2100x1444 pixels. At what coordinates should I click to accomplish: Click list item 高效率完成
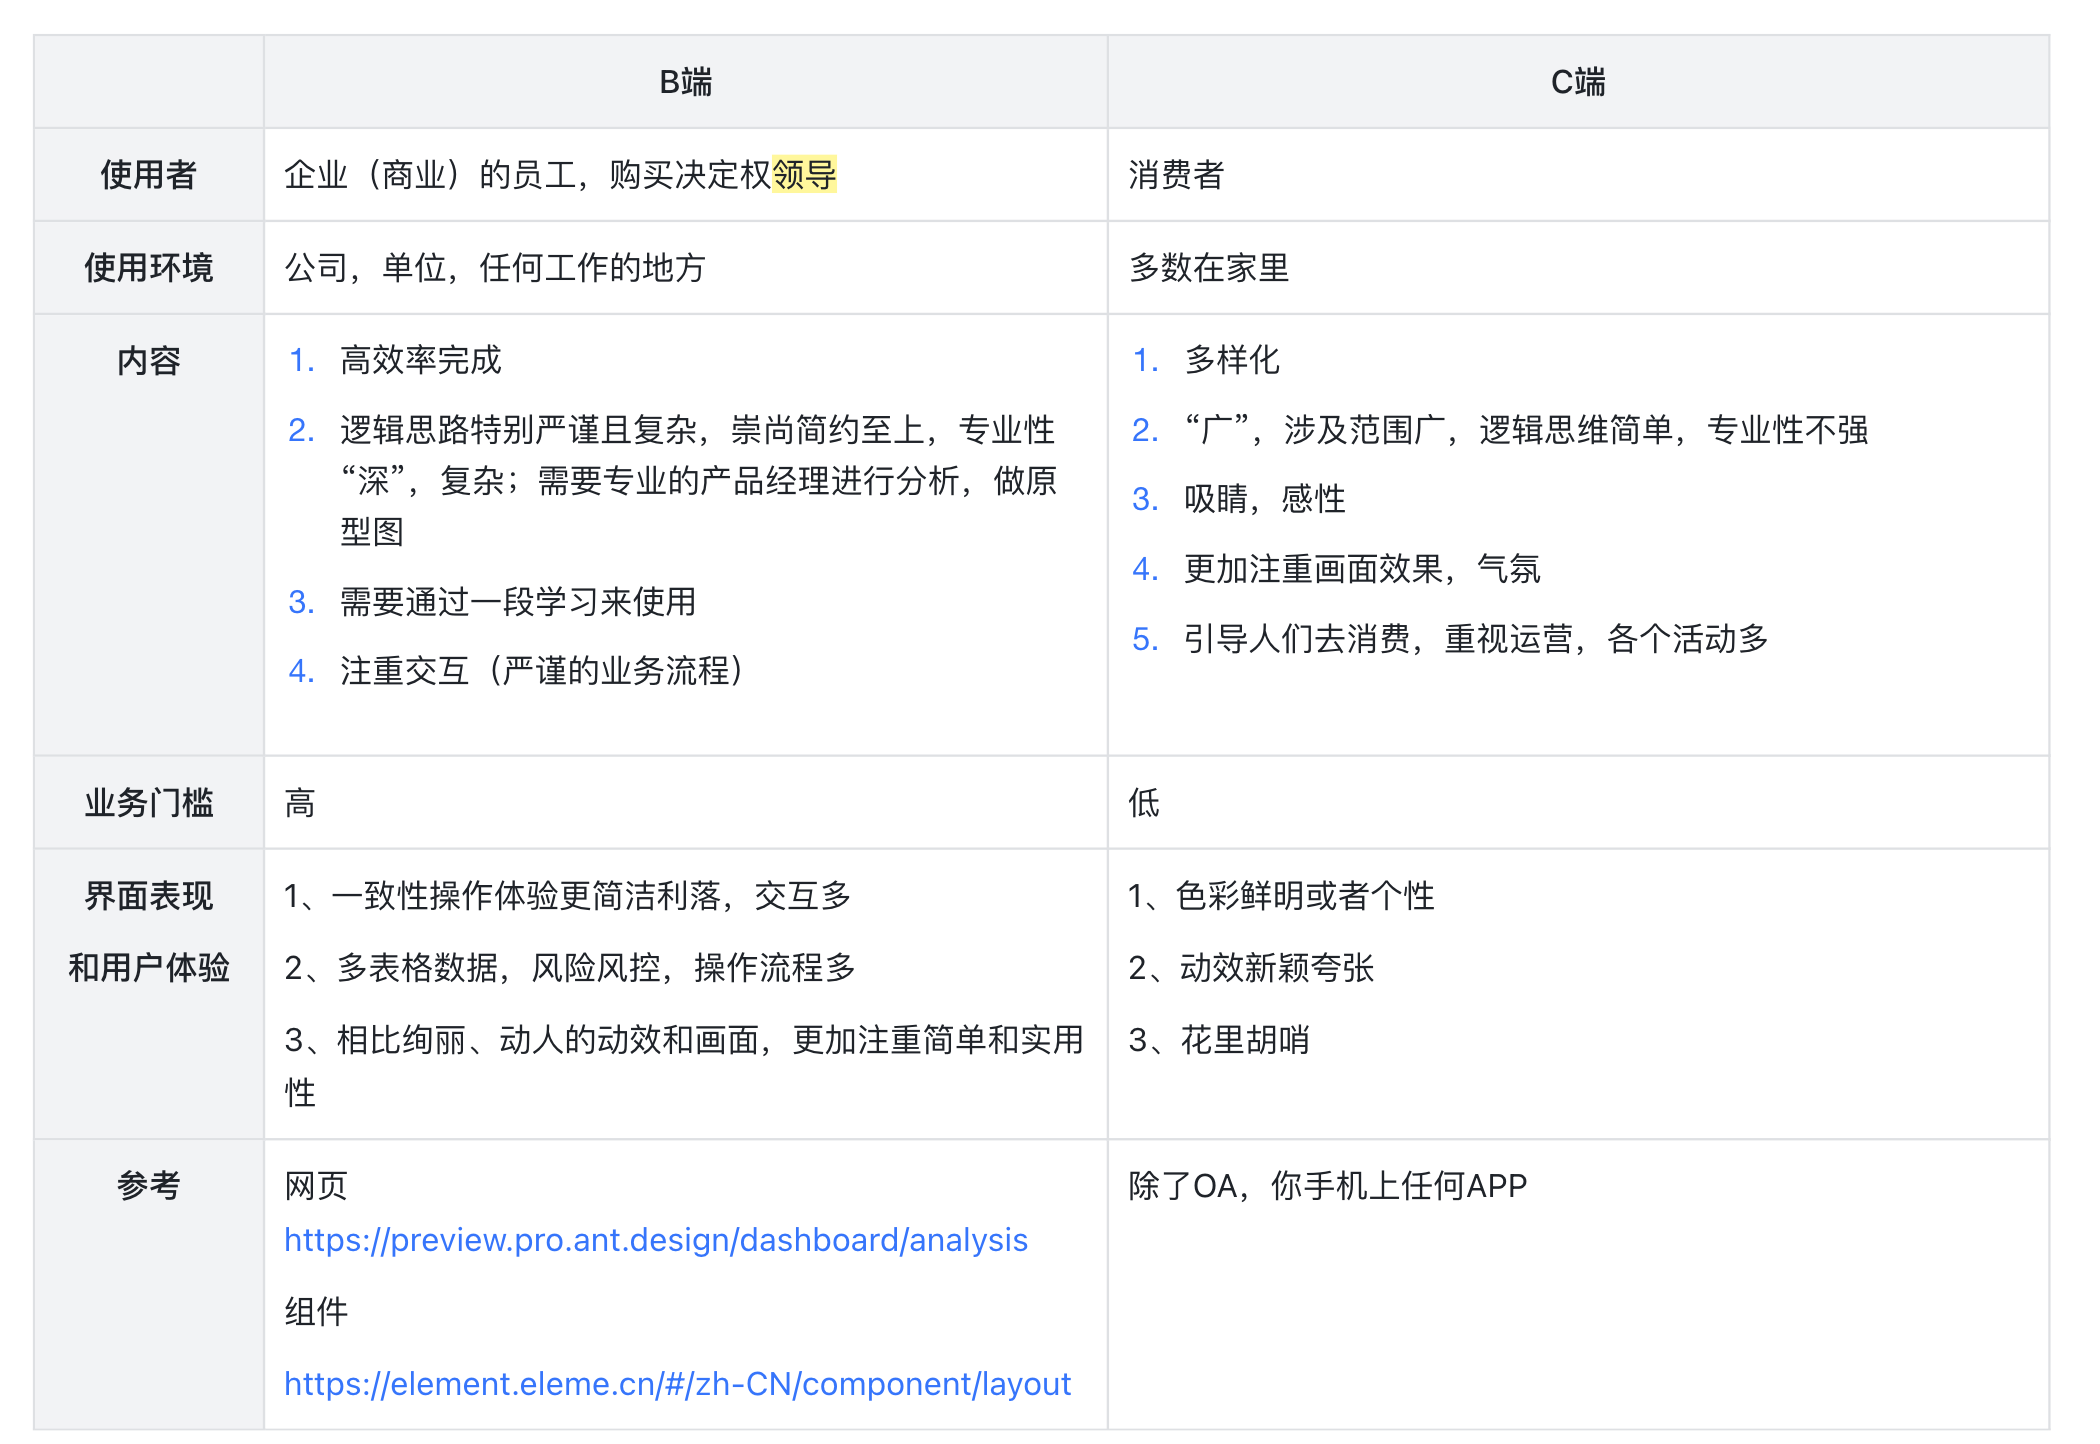[420, 360]
